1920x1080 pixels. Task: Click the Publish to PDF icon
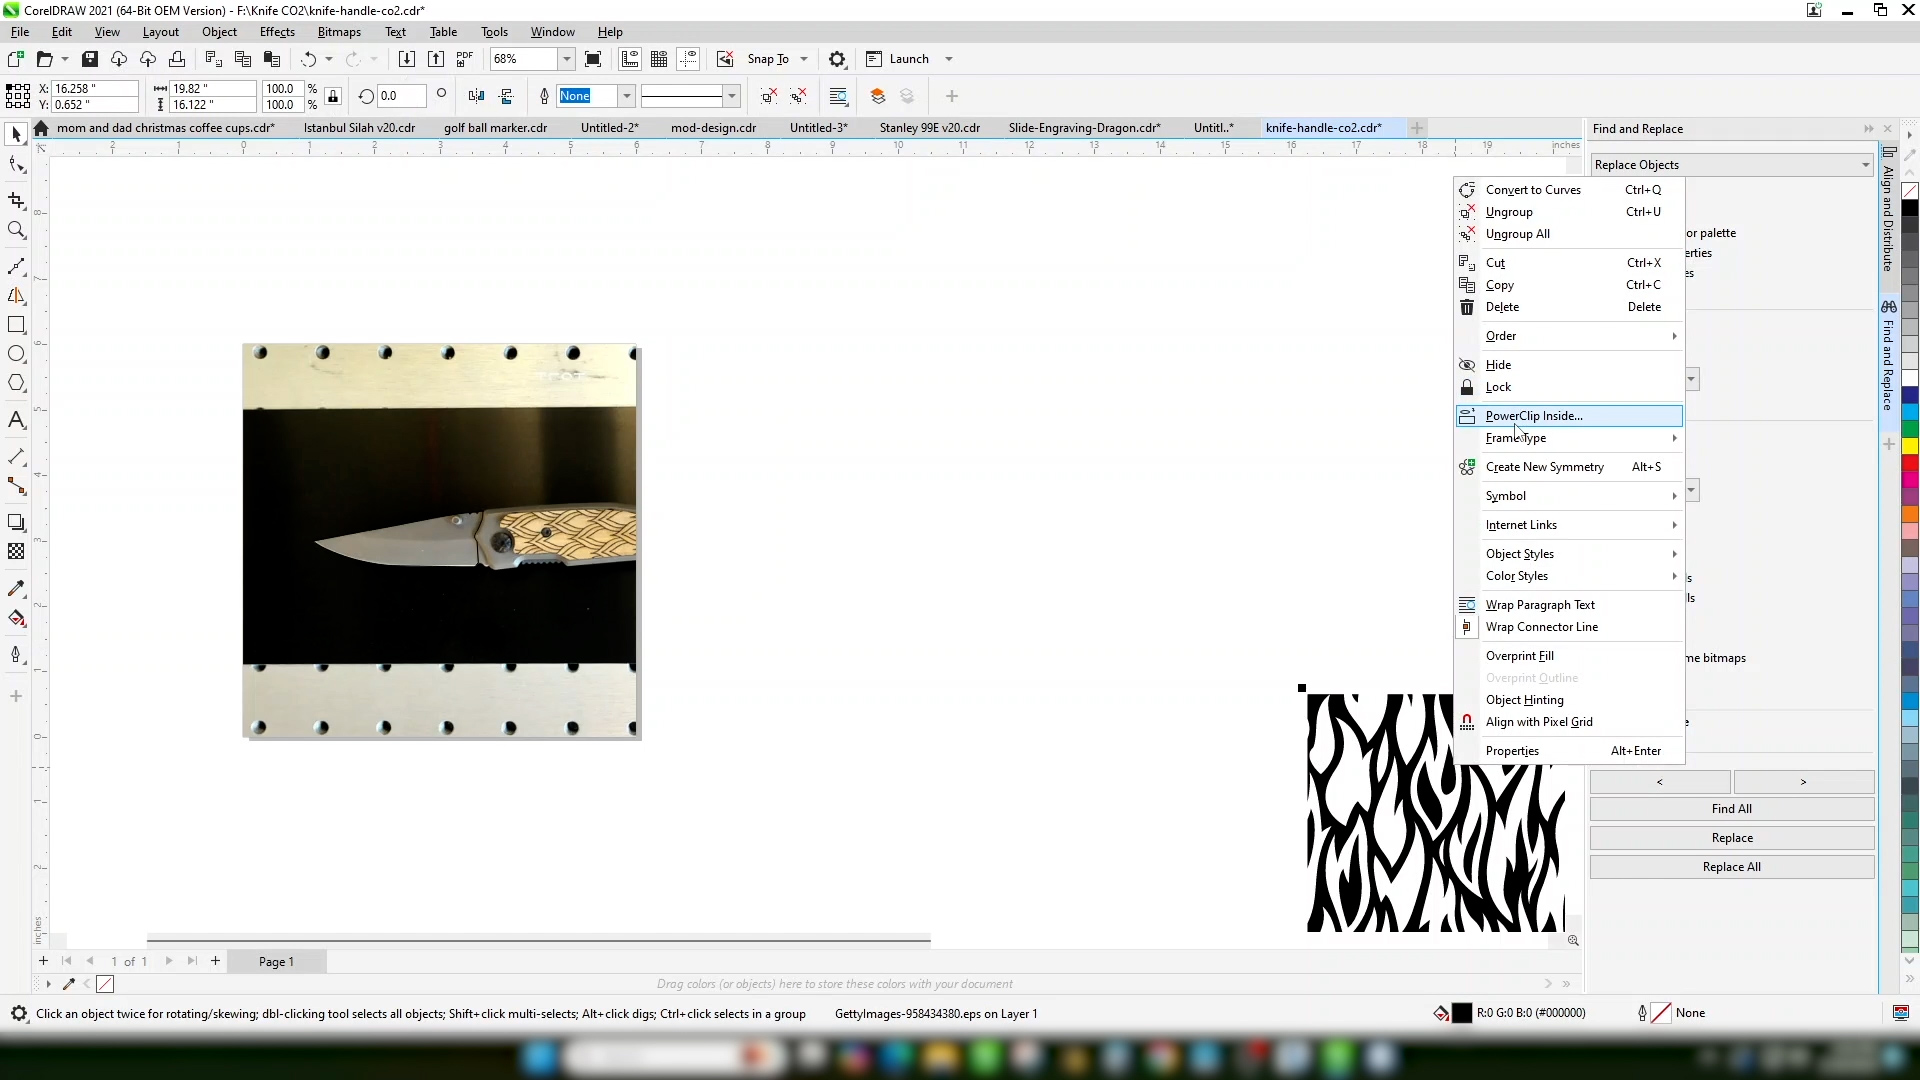(465, 59)
